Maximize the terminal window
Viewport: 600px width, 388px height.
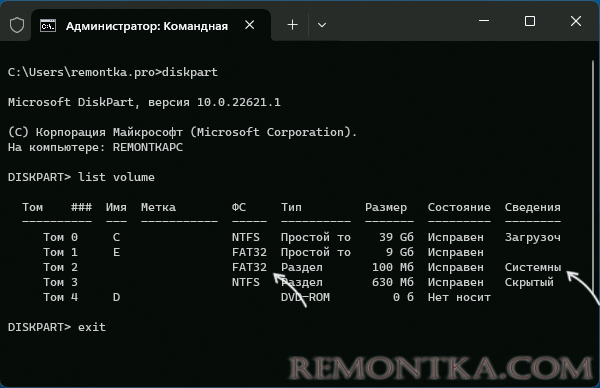coord(530,21)
